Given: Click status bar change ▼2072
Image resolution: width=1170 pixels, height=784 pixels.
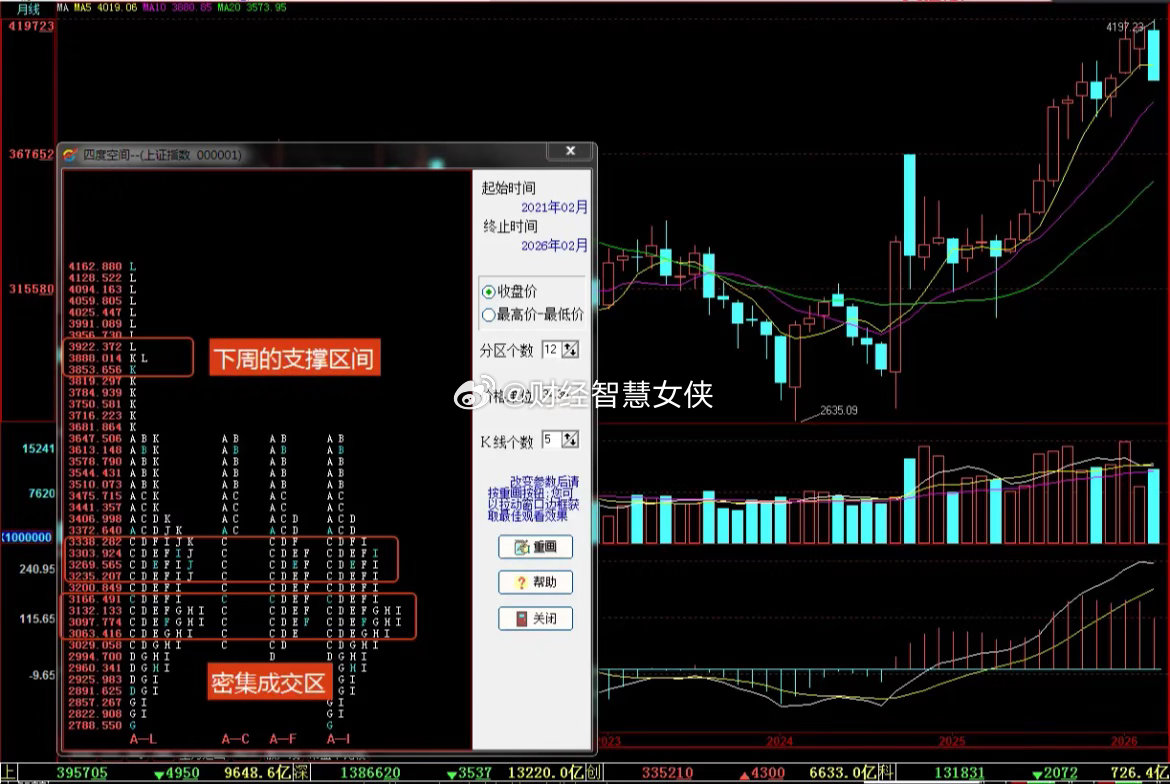Looking at the screenshot, I should point(1054,773).
